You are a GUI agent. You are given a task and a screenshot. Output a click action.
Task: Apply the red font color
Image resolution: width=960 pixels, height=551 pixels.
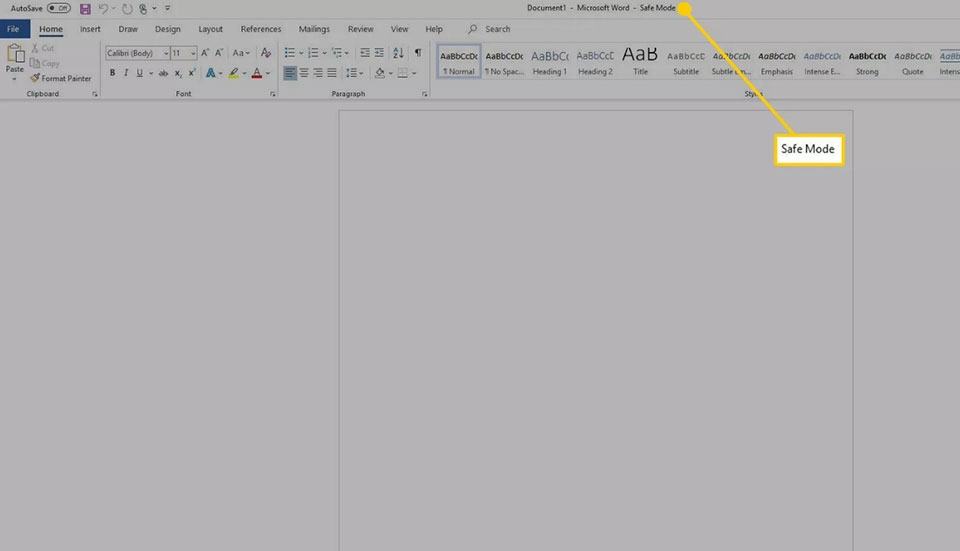(257, 73)
